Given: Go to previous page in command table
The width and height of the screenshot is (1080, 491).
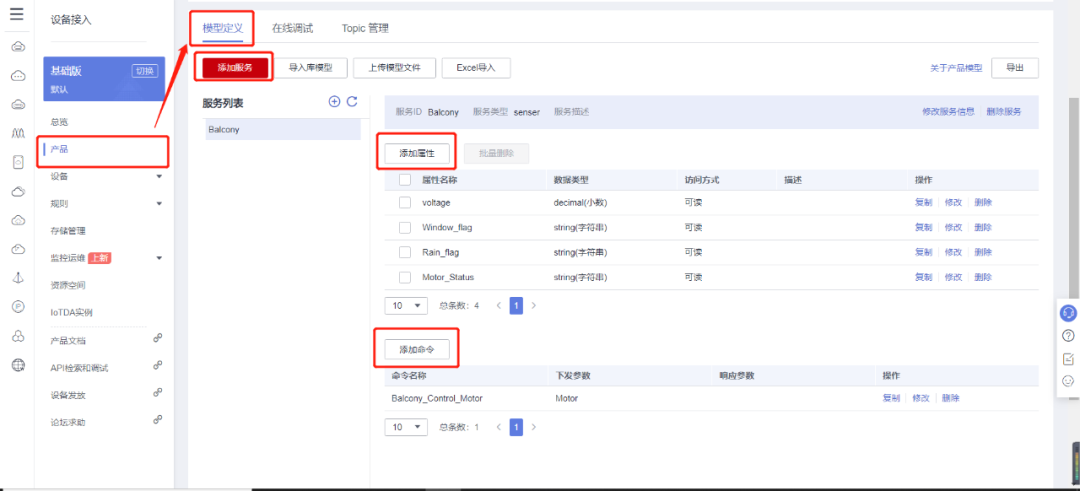Looking at the screenshot, I should 499,427.
